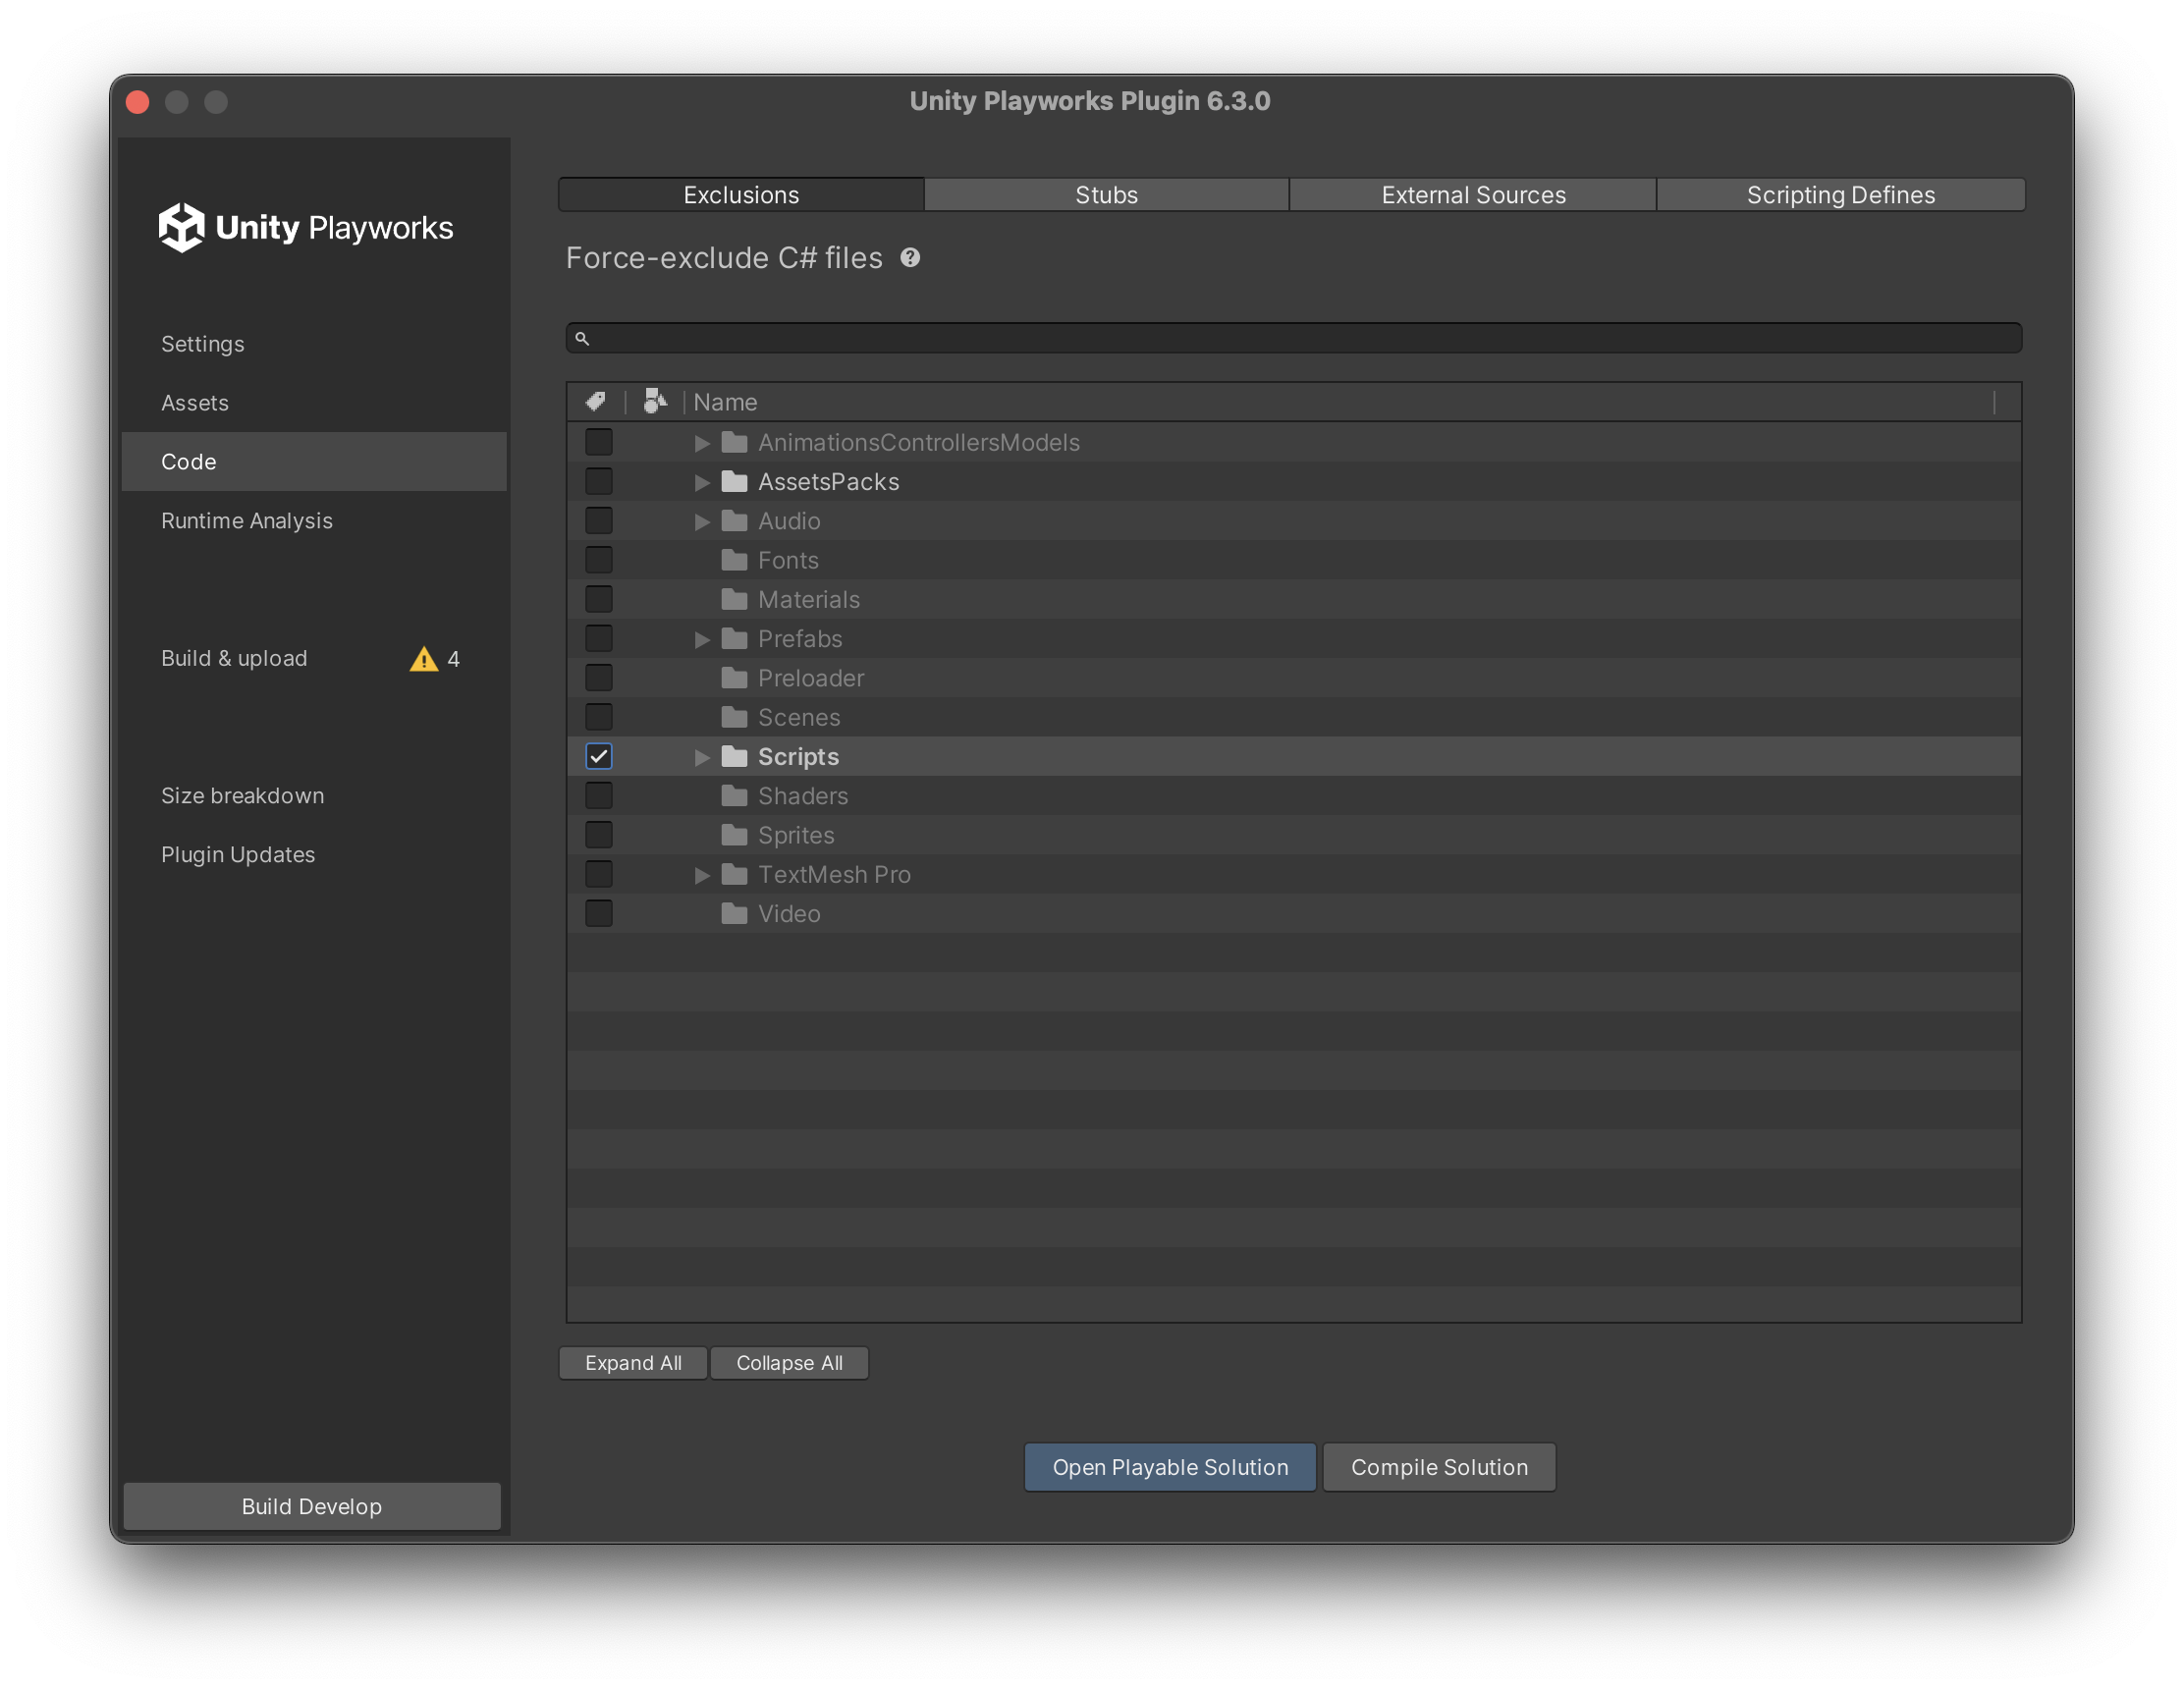Switch to the Exclusions tab
Screen dimensions: 2184x1689
coord(741,195)
